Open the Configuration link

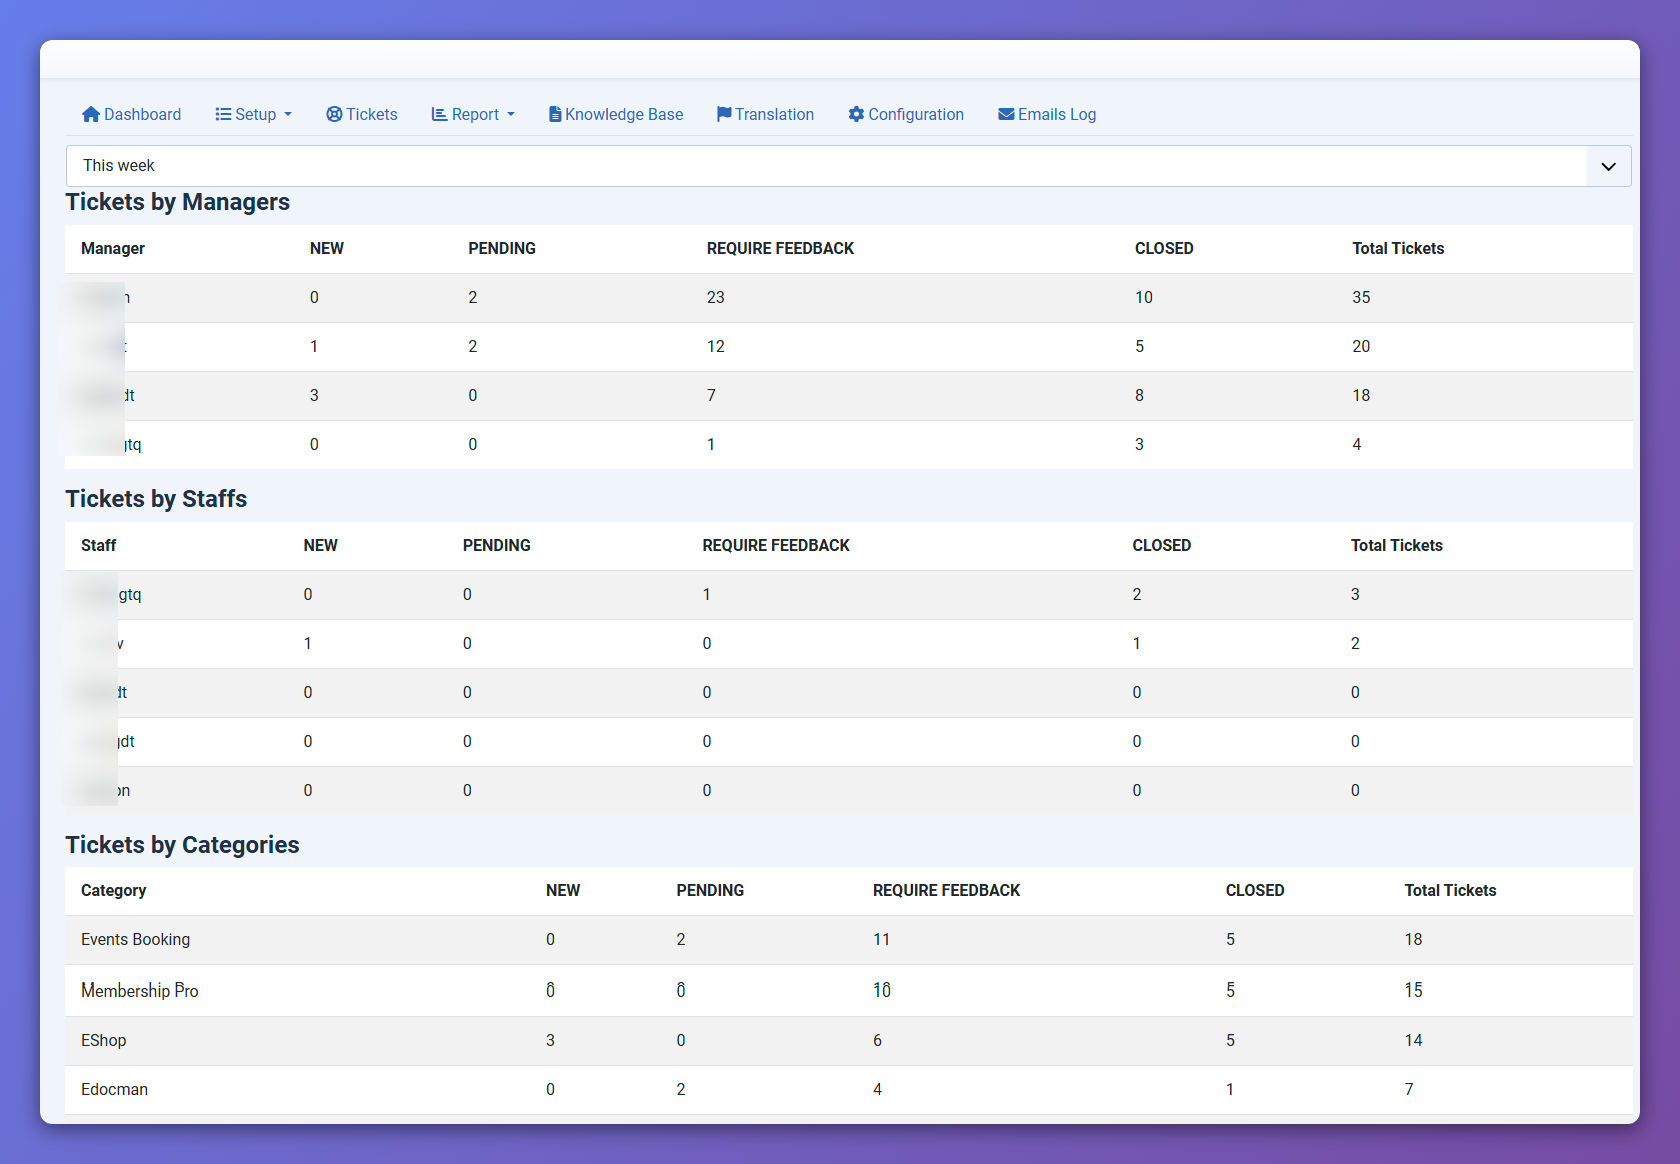point(916,114)
